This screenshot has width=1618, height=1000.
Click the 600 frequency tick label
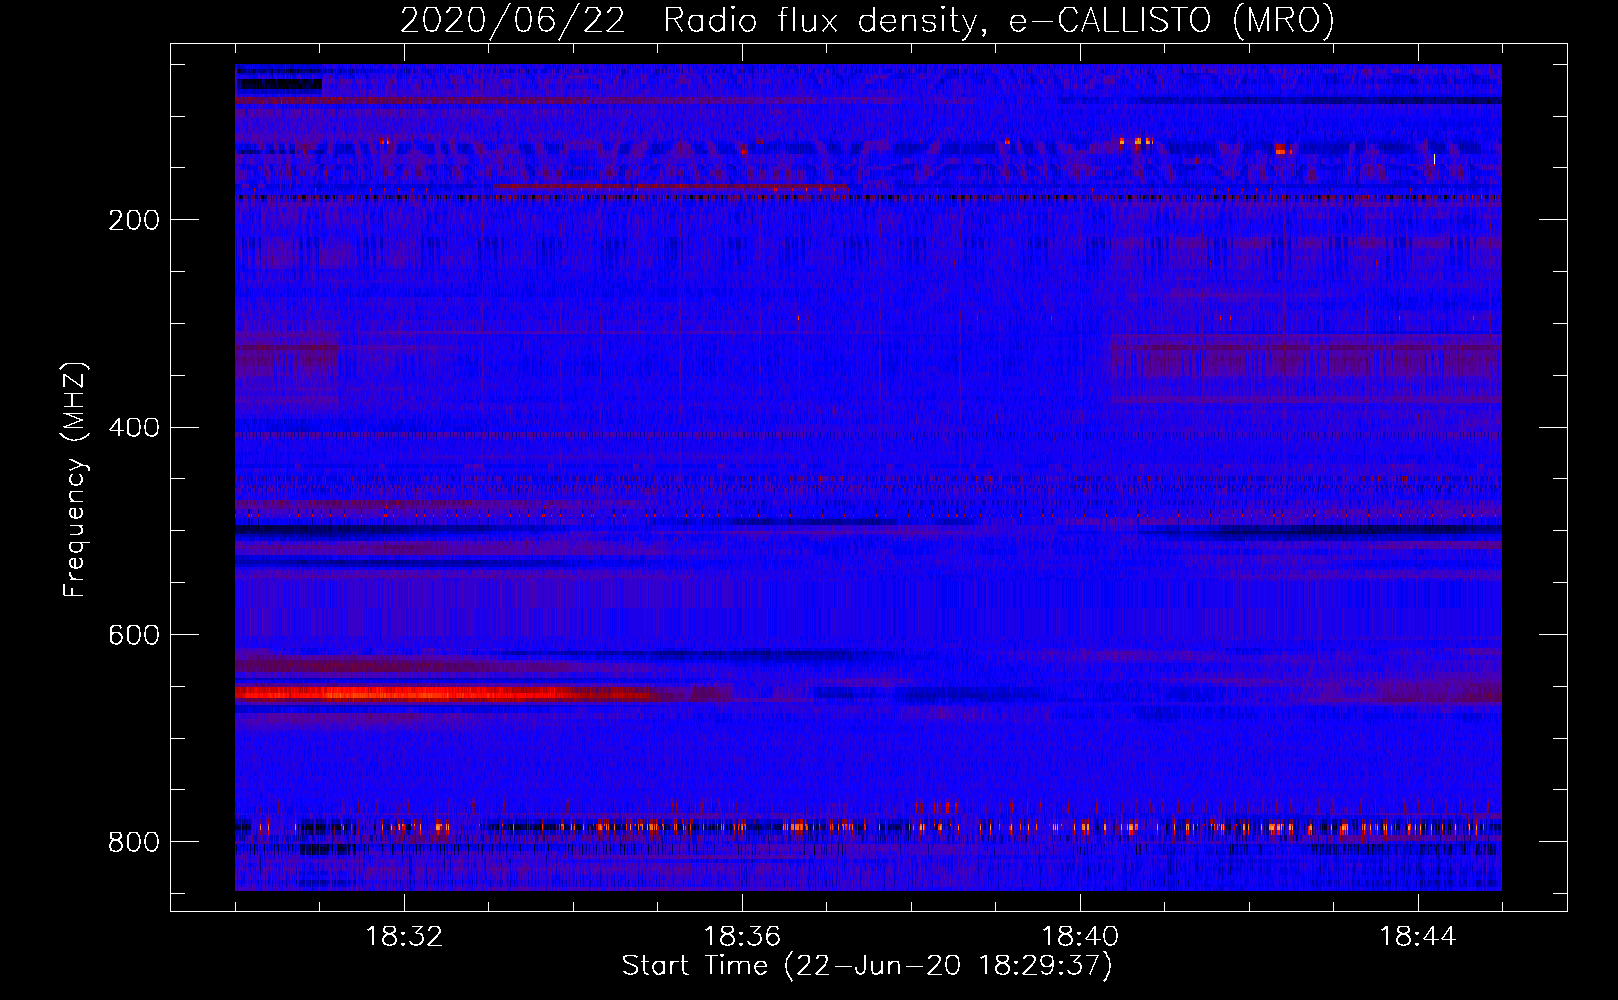tap(134, 636)
